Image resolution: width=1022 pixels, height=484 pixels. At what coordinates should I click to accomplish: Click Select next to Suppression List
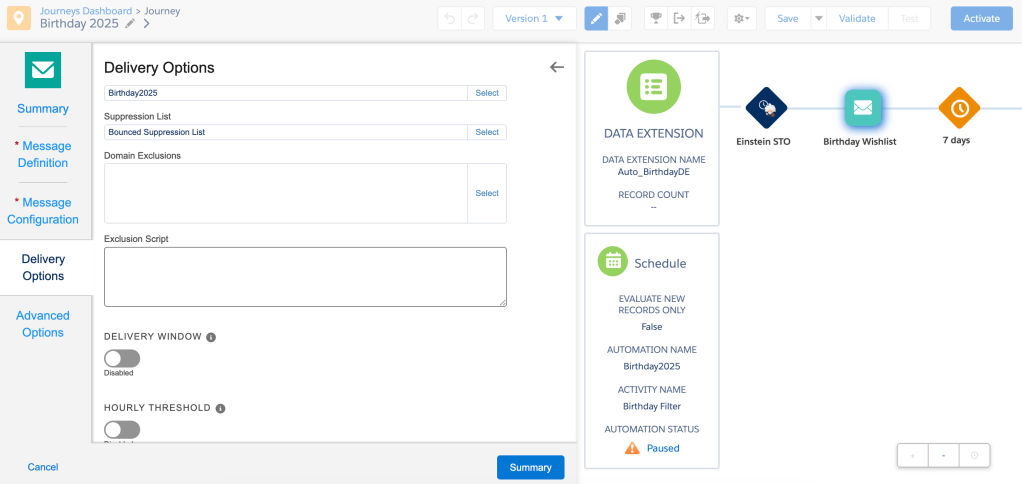click(487, 132)
